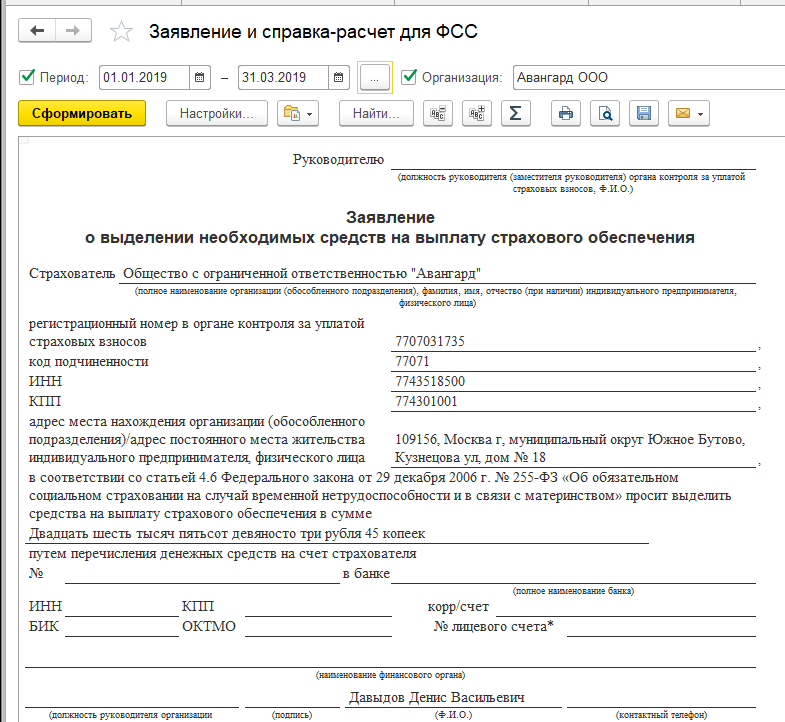The image size is (785, 722).
Task: Add report to favorites with star
Action: [121, 32]
